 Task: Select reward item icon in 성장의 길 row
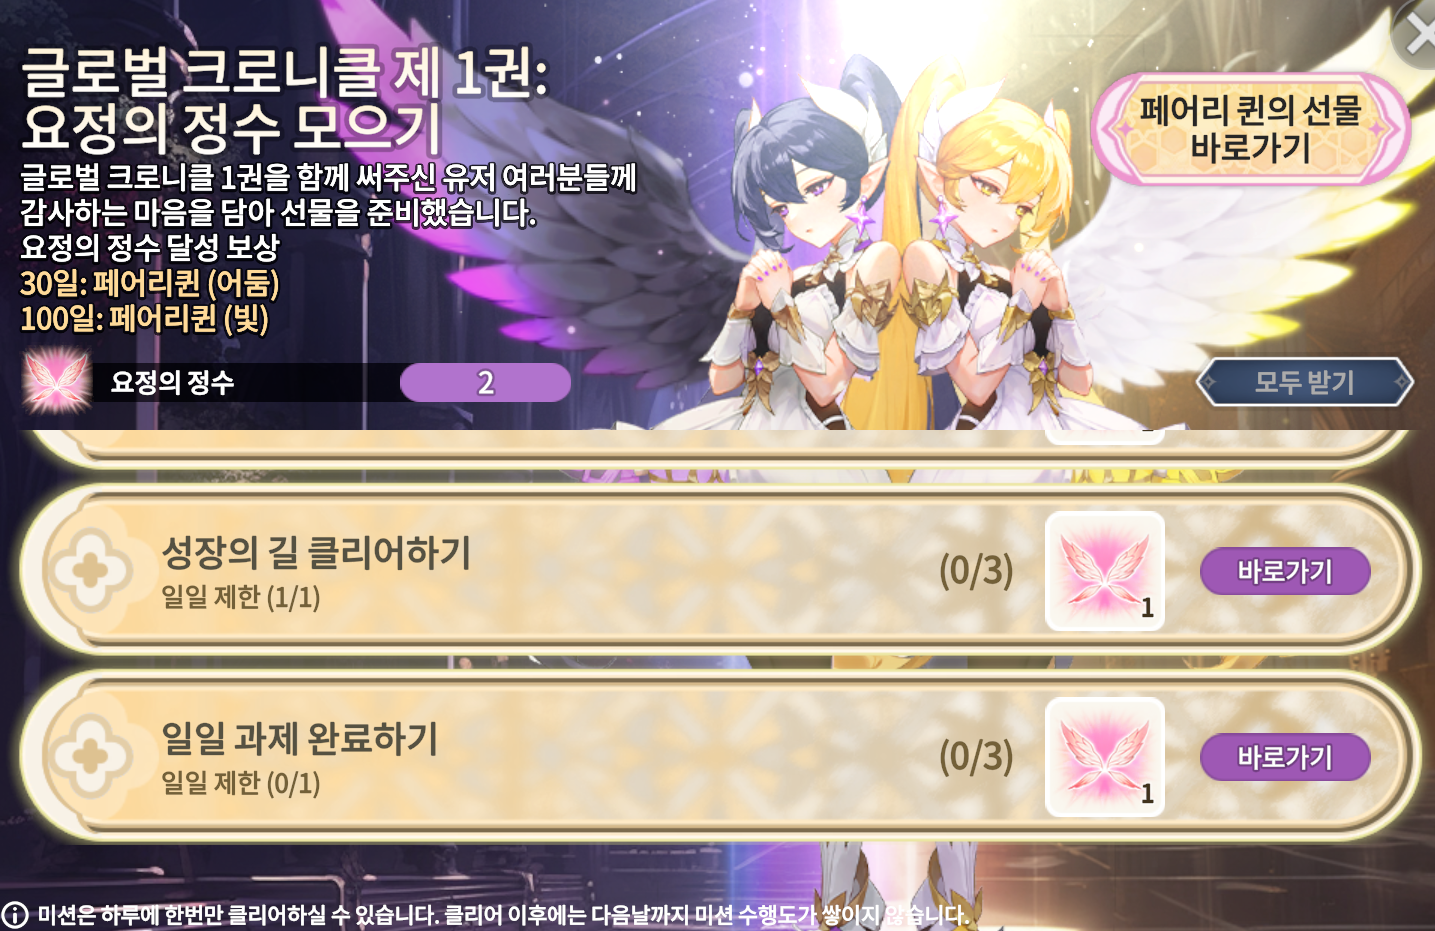[1105, 571]
